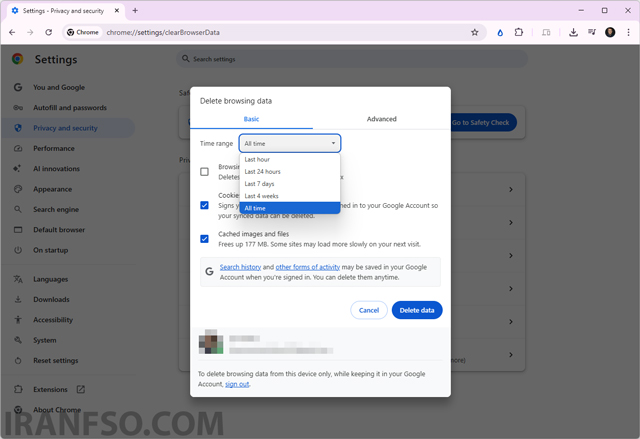Viewport: 640px width, 439px height.
Task: Select the Basic tab
Action: coord(251,119)
